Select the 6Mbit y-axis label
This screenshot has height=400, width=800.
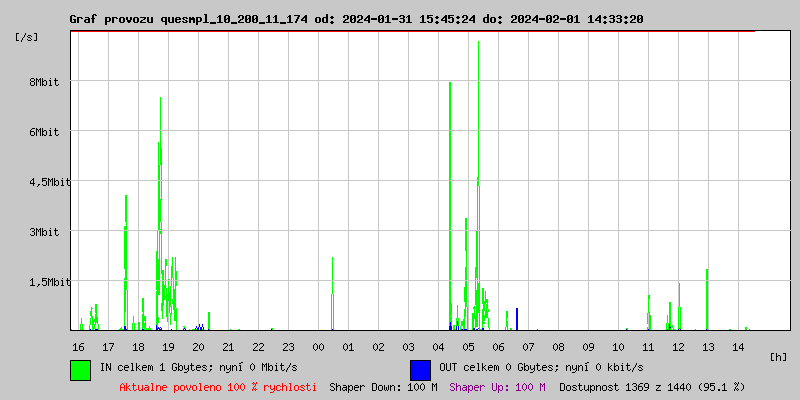tap(45, 132)
